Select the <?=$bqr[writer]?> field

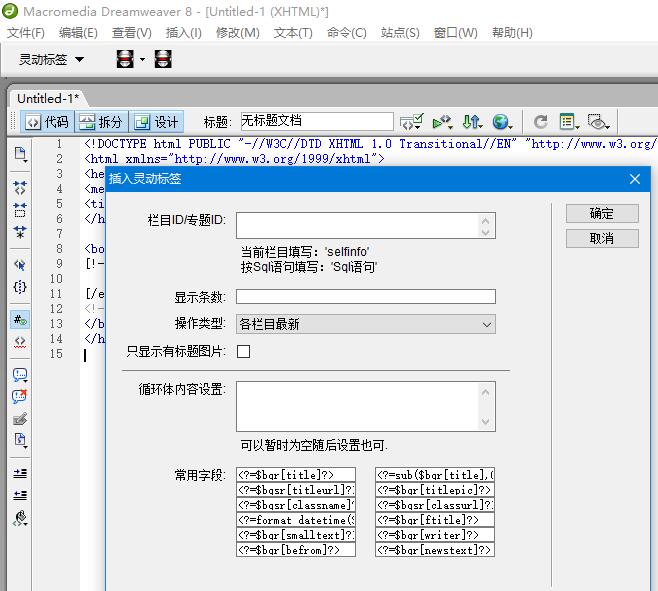(x=435, y=535)
